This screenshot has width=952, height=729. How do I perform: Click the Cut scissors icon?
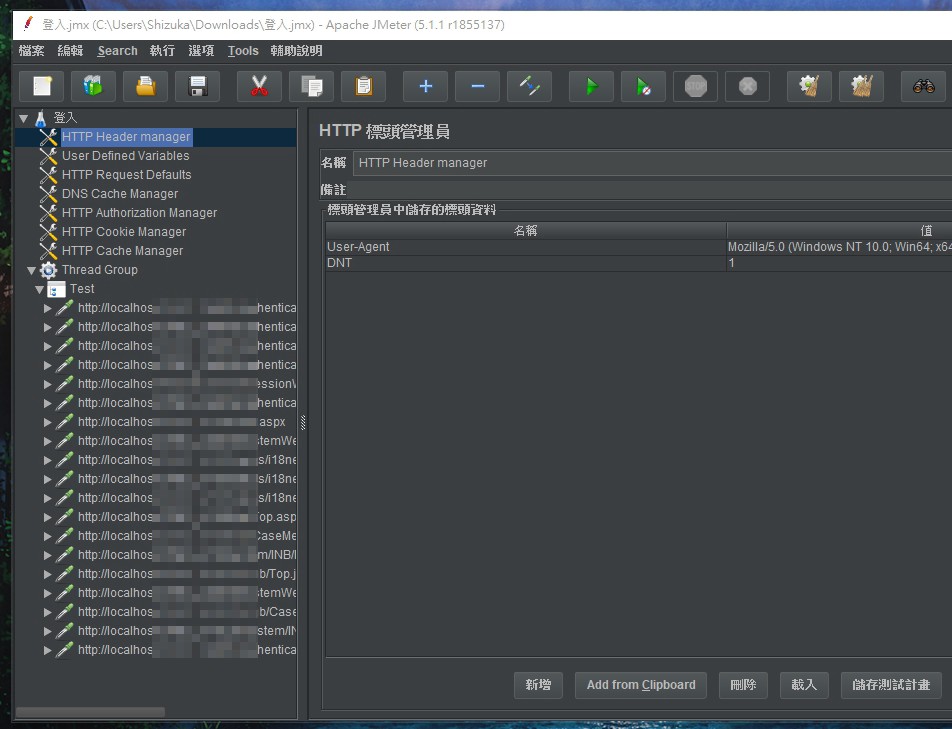tap(259, 87)
